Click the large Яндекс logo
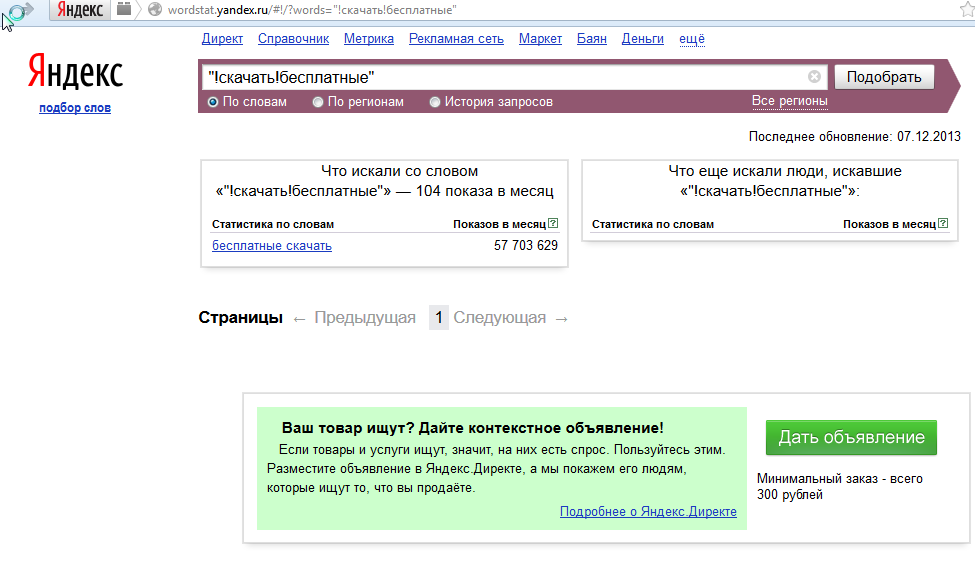Image resolution: width=975 pixels, height=563 pixels. (x=75, y=72)
